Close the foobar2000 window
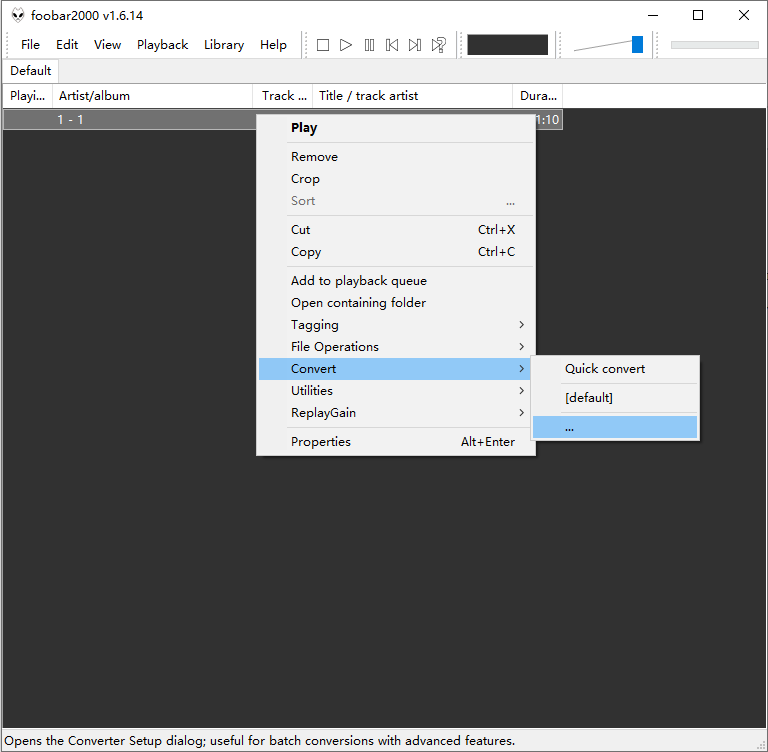The width and height of the screenshot is (768, 752). (x=744, y=15)
